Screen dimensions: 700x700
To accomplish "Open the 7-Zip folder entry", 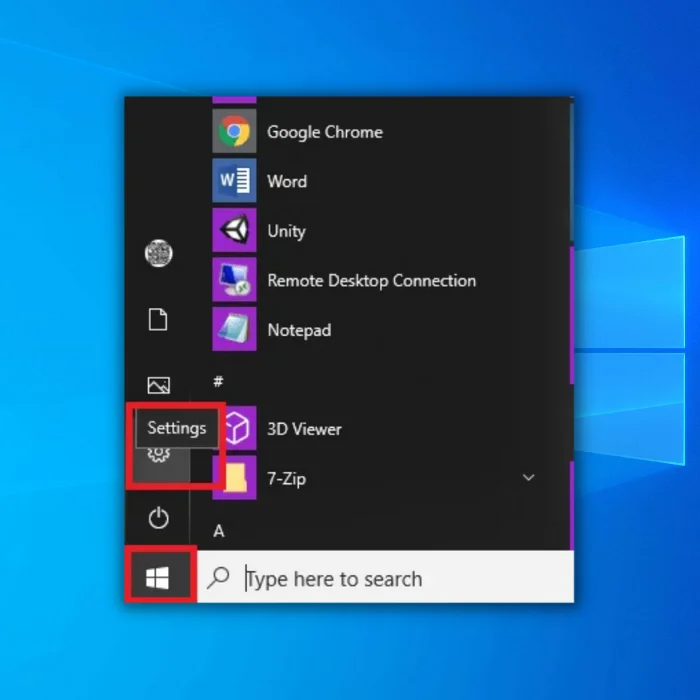I will click(x=373, y=478).
